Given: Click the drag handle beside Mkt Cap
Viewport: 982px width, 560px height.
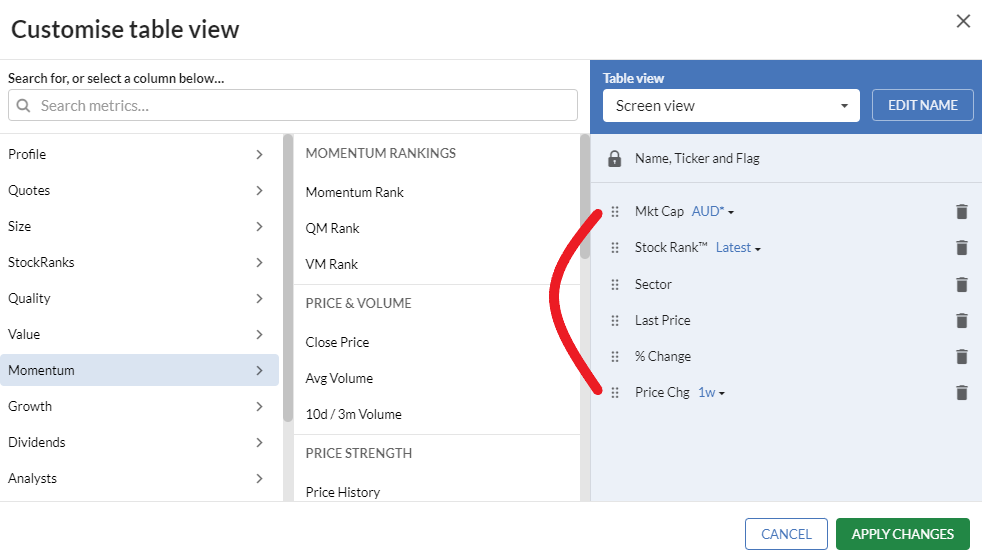Looking at the screenshot, I should pos(615,212).
